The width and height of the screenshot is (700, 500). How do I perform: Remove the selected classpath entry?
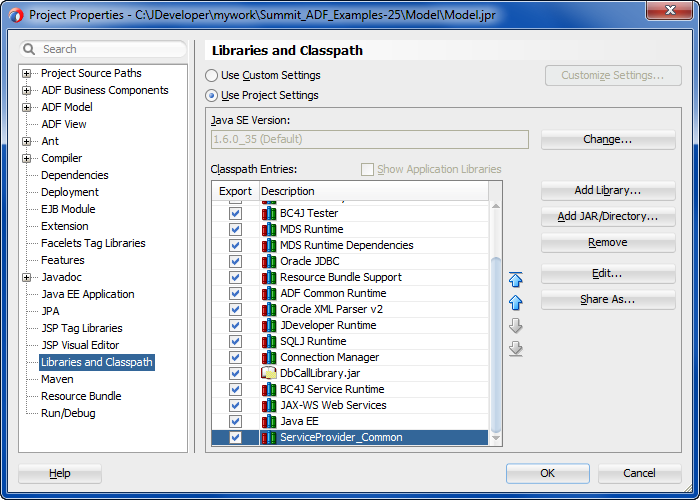[x=608, y=242]
